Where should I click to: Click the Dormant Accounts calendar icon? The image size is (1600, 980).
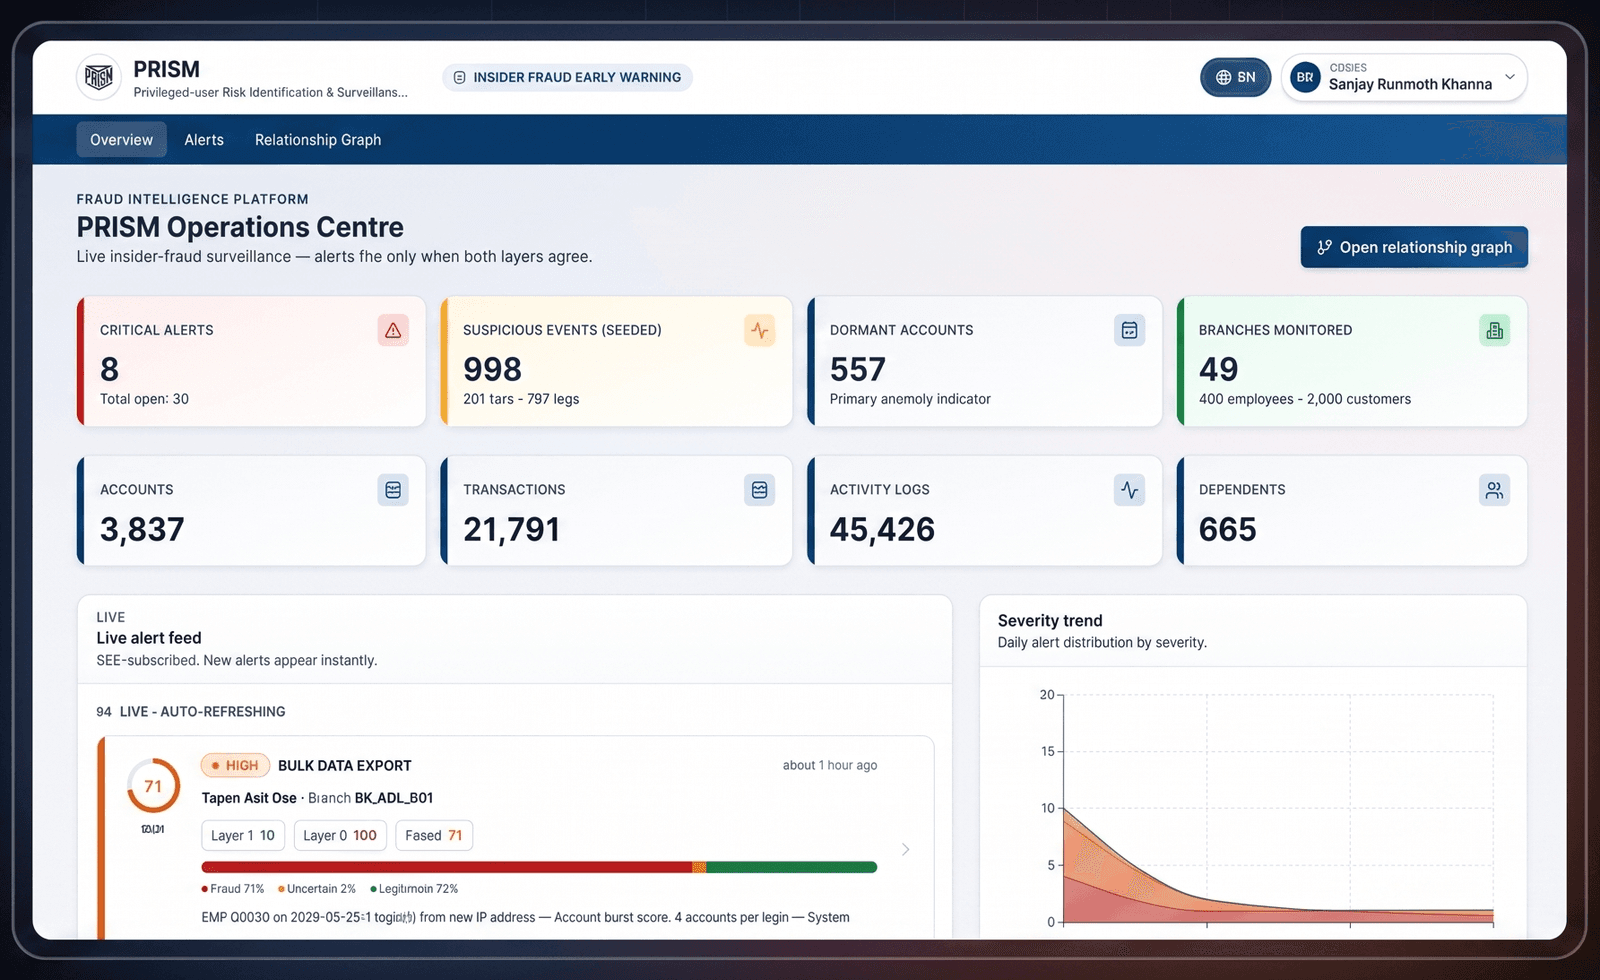point(1129,330)
